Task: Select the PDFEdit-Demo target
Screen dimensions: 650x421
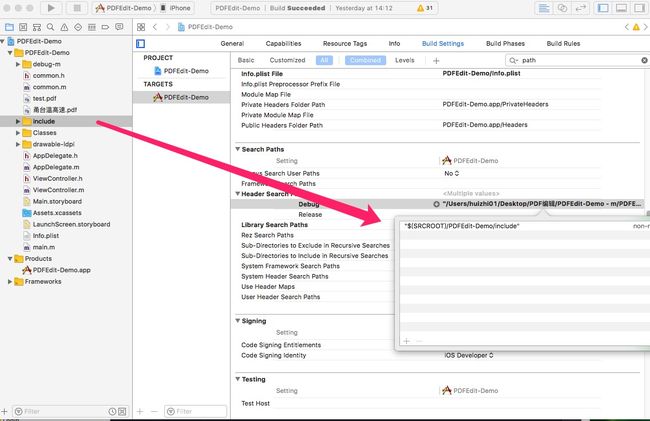Action: coord(181,97)
